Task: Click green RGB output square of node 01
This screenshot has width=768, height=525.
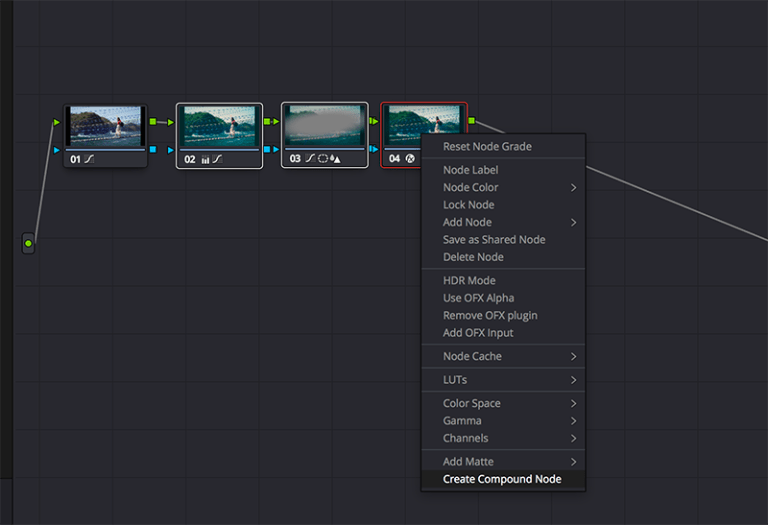Action: 153,121
